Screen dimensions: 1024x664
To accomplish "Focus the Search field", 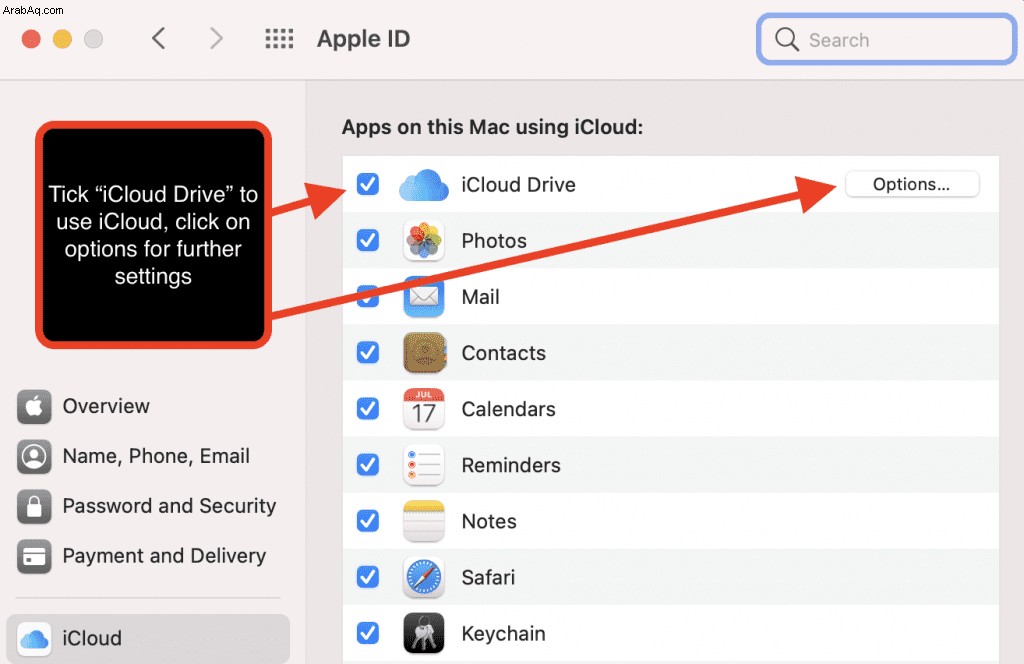I will pyautogui.click(x=886, y=39).
